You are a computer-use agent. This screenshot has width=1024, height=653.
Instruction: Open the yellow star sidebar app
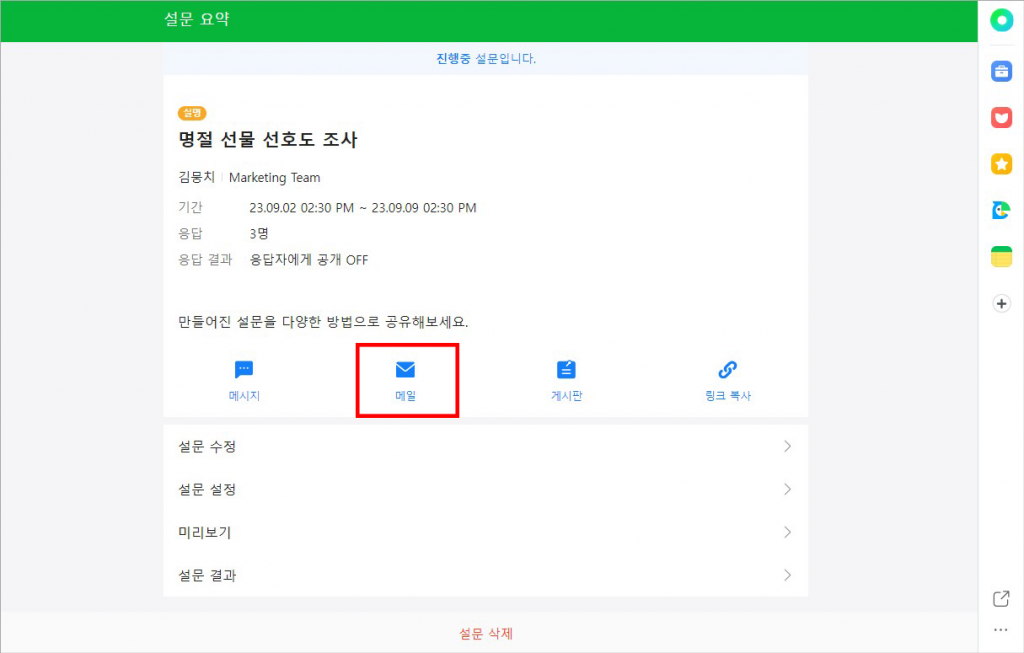pyautogui.click(x=1001, y=164)
